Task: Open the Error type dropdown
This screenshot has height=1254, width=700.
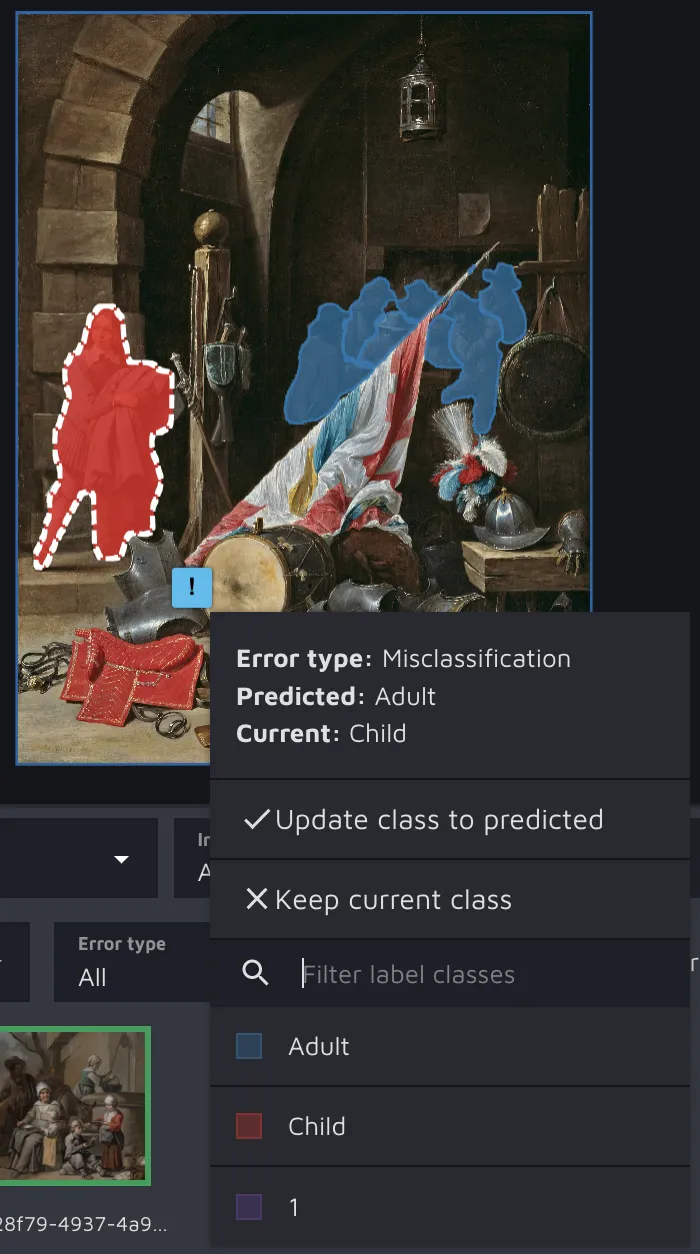Action: [x=132, y=961]
